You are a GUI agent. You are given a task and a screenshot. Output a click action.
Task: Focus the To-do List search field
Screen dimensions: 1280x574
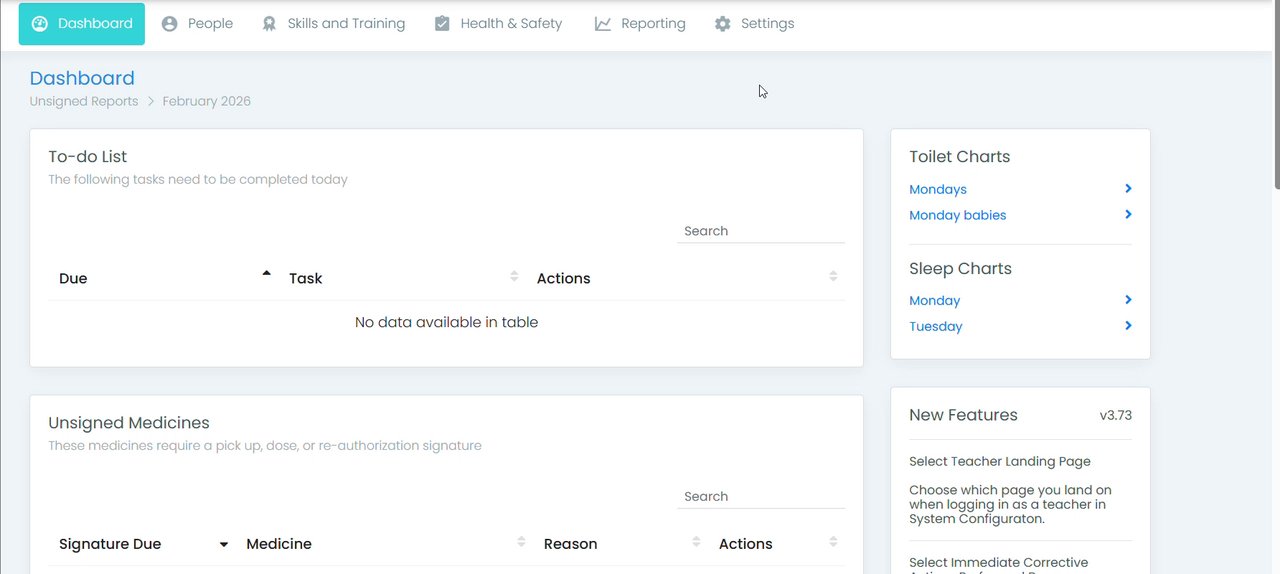[760, 231]
